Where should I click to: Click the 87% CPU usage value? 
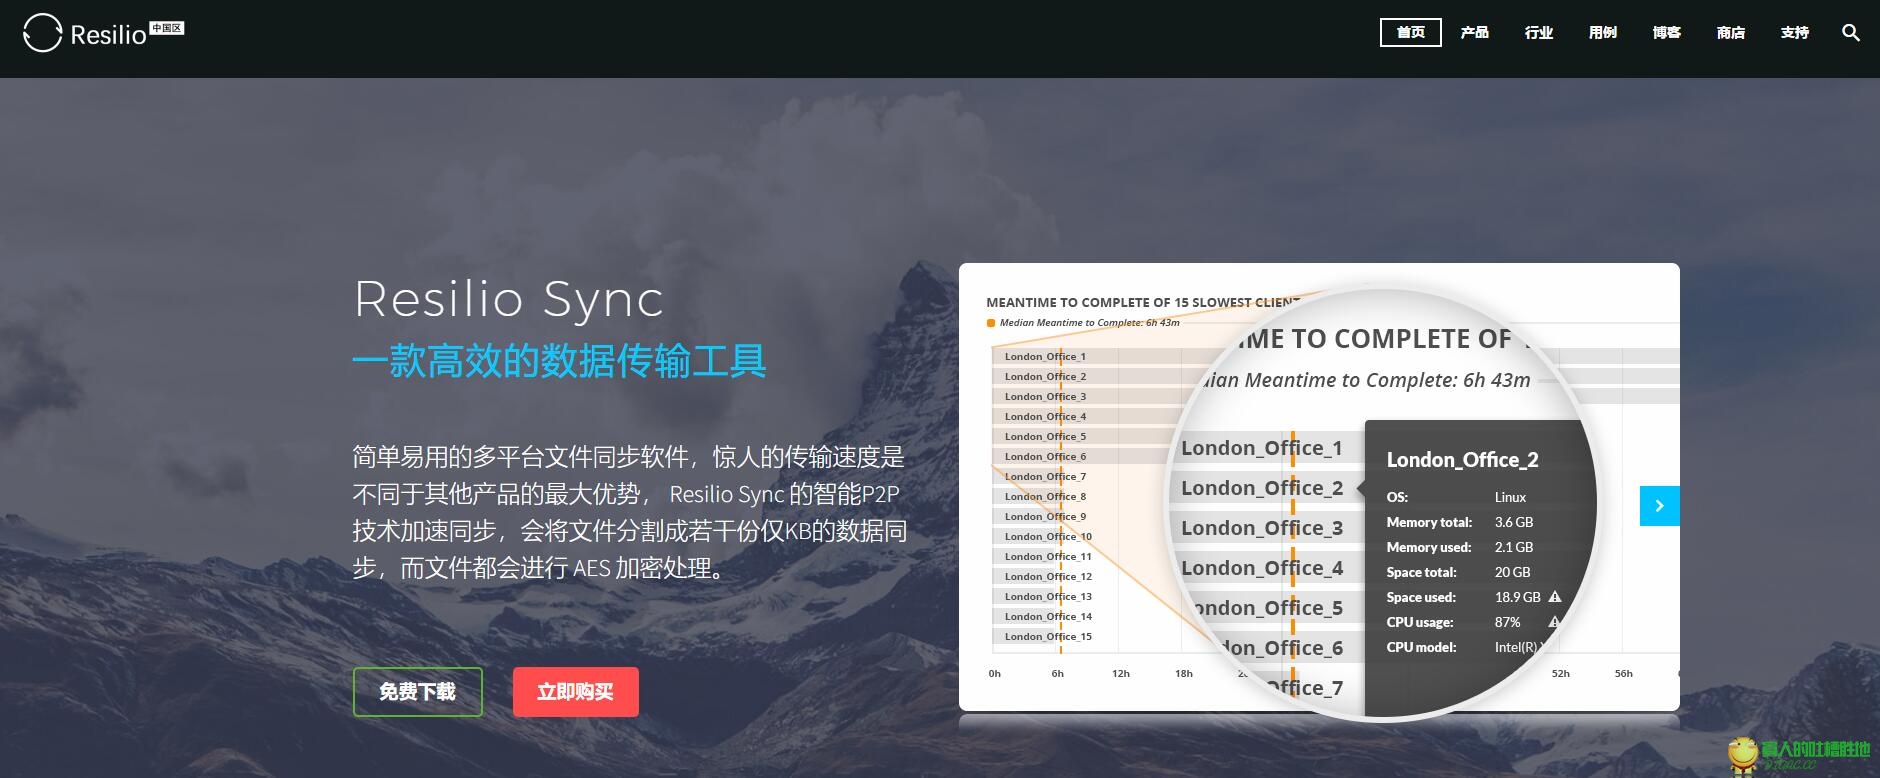click(1507, 622)
